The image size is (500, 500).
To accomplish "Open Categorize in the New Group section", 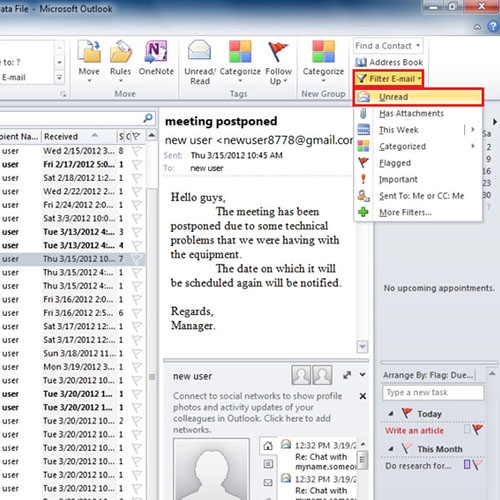I will [323, 62].
